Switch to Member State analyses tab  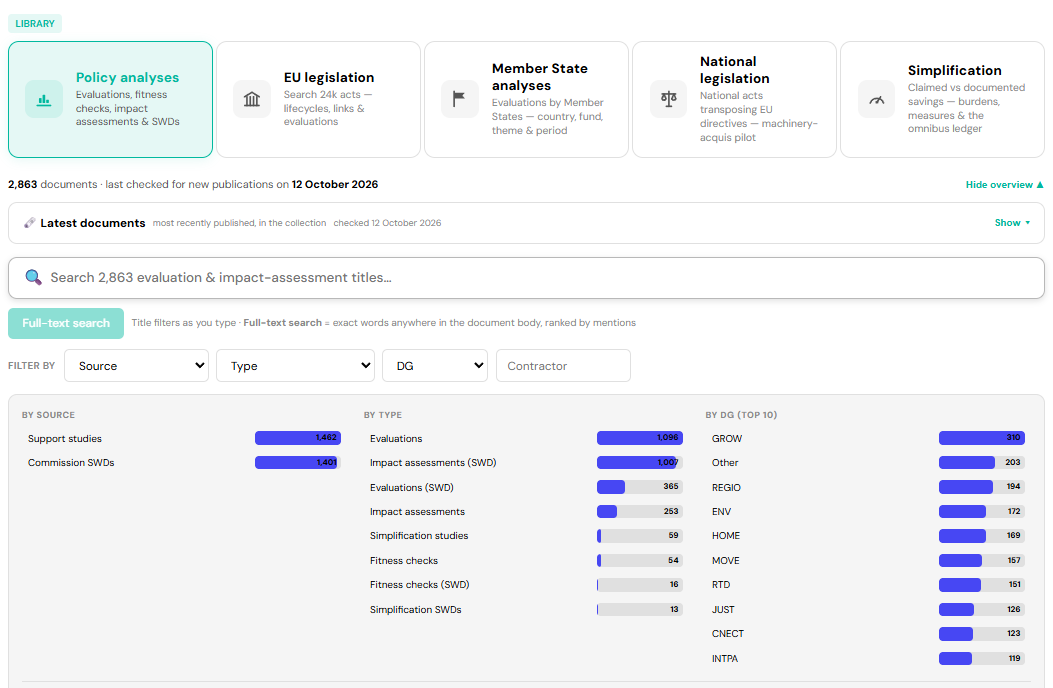click(526, 99)
